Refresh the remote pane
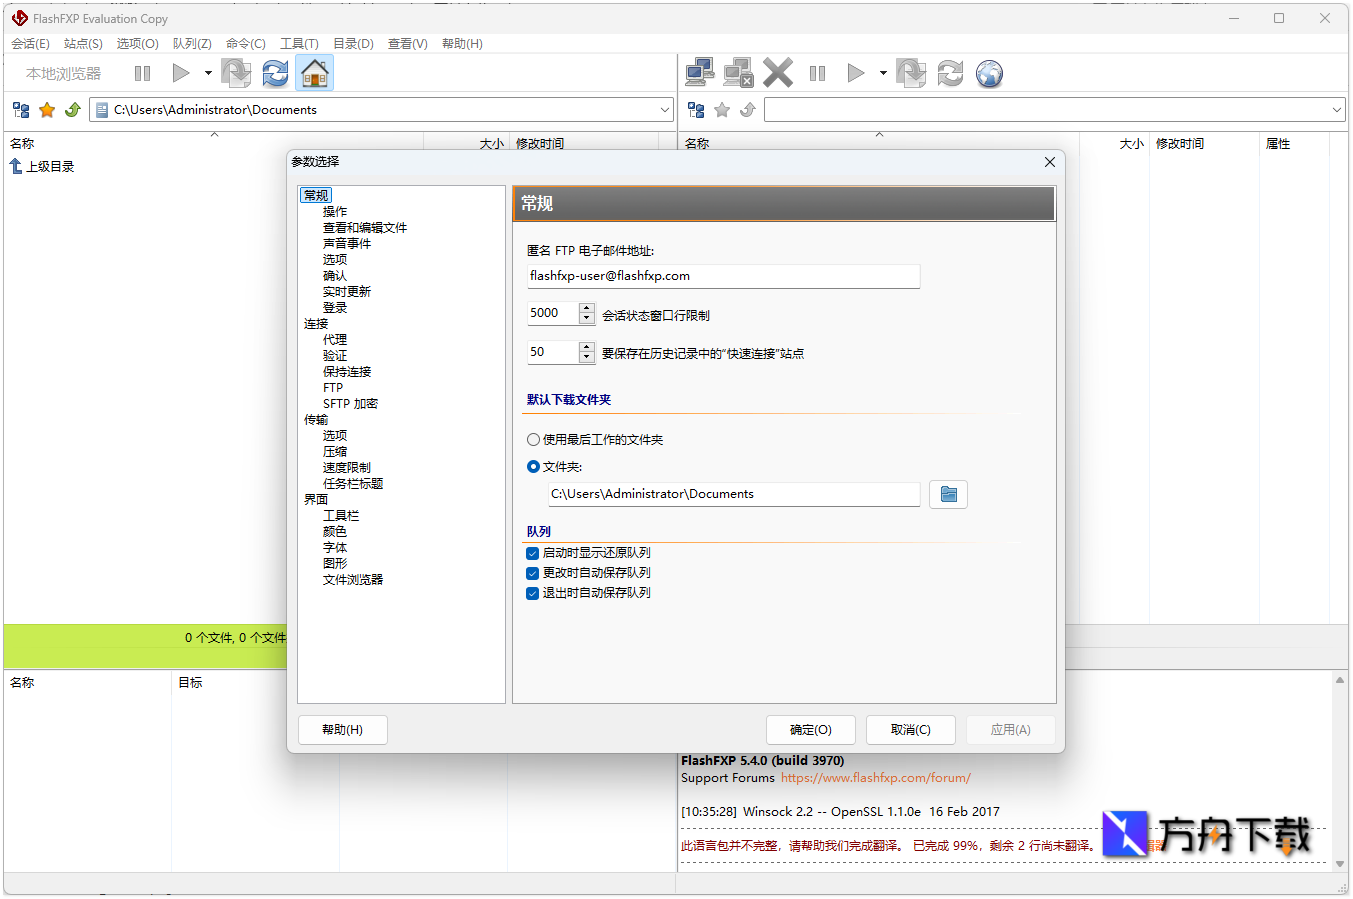Image resolution: width=1353 pixels, height=899 pixels. (x=950, y=73)
